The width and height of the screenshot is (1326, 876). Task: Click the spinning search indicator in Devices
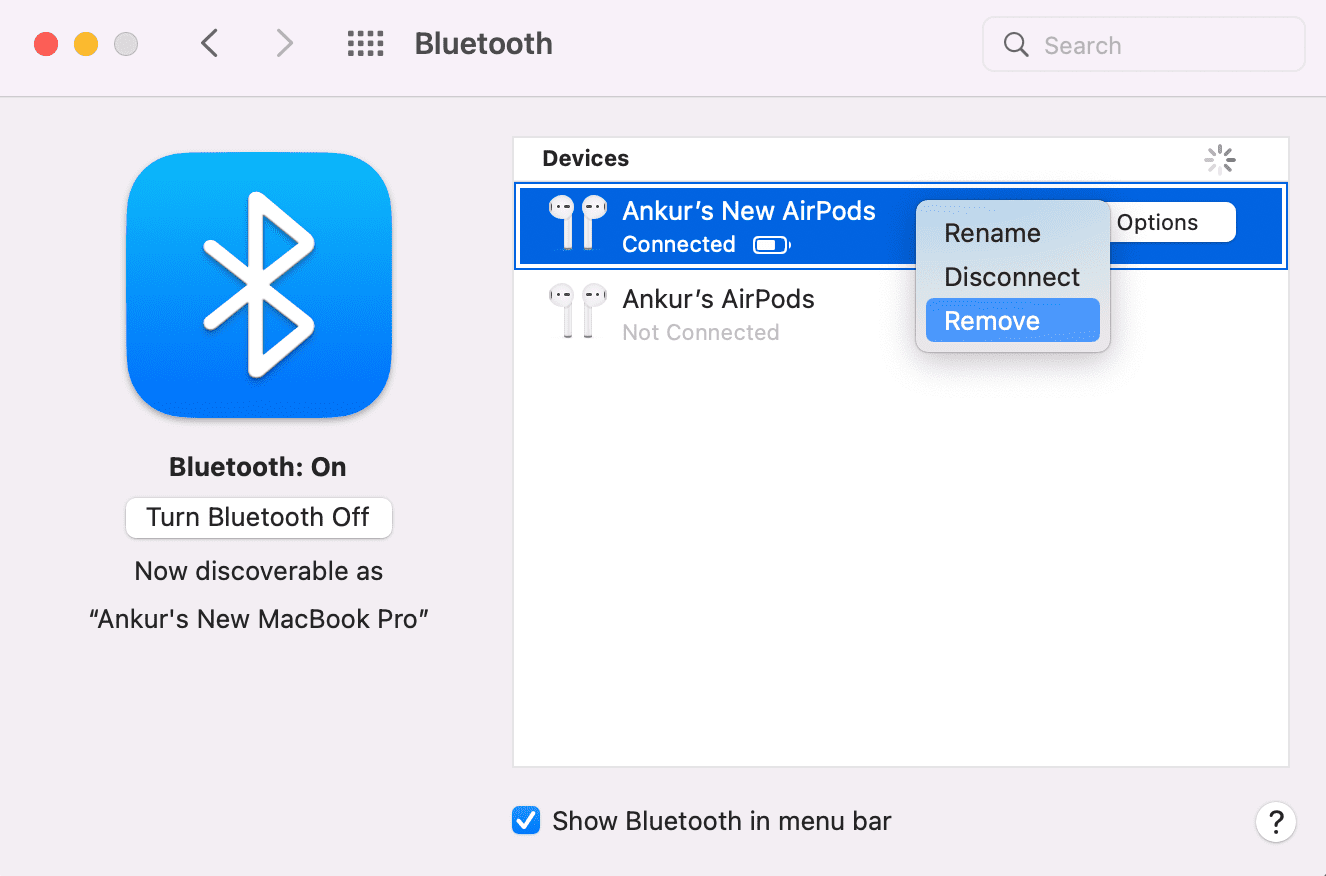1220,159
